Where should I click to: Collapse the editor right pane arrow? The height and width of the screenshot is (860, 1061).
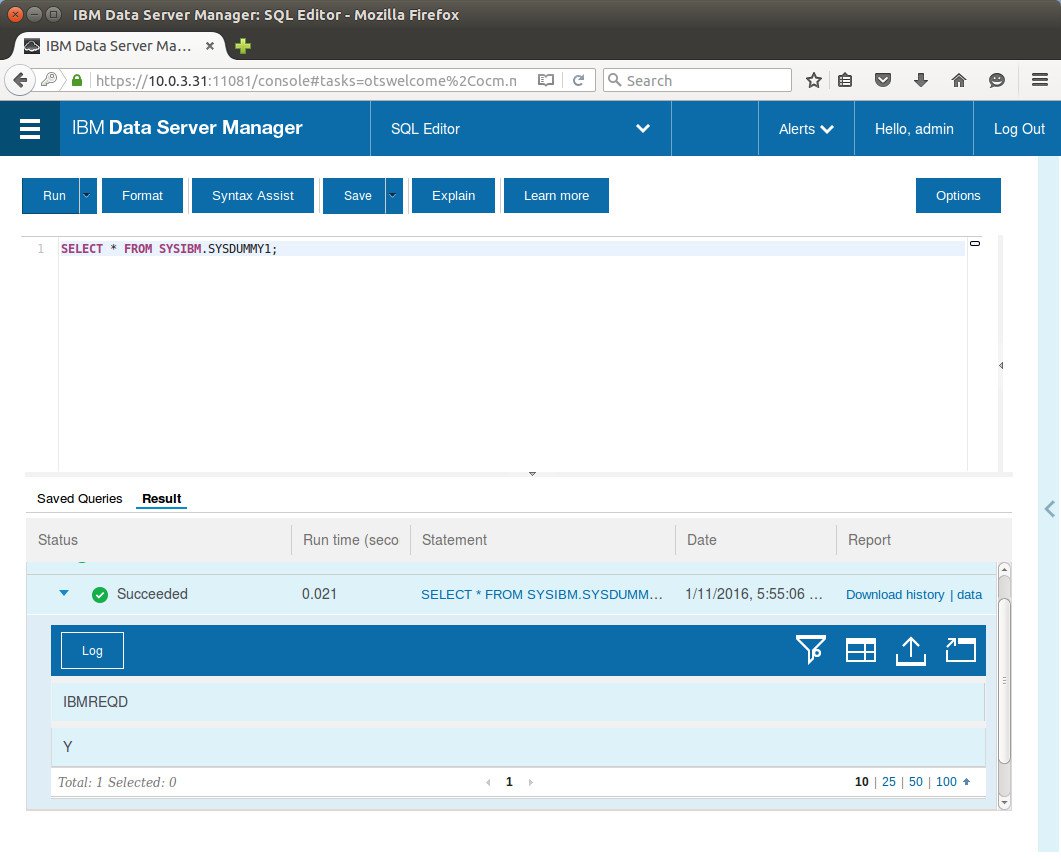pyautogui.click(x=1001, y=365)
